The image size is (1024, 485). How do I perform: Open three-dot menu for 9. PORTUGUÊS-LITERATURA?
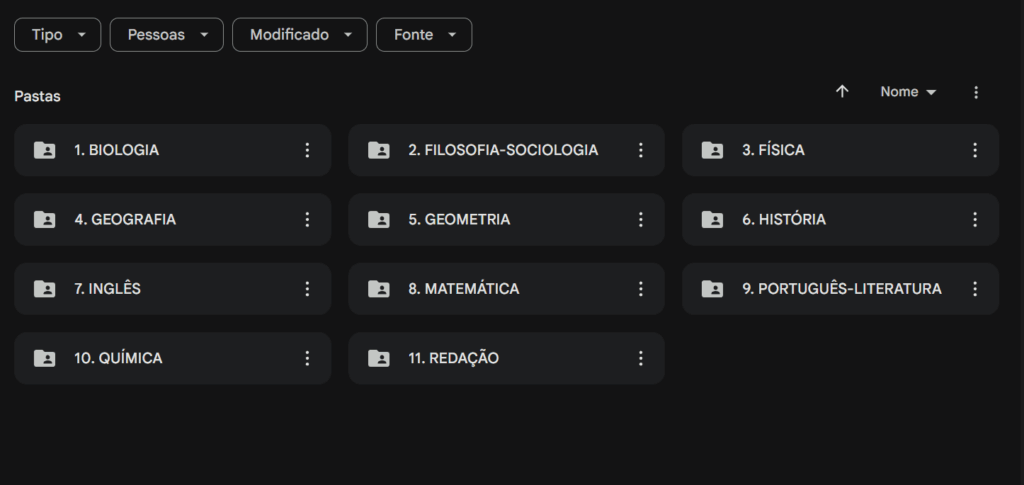tap(975, 289)
